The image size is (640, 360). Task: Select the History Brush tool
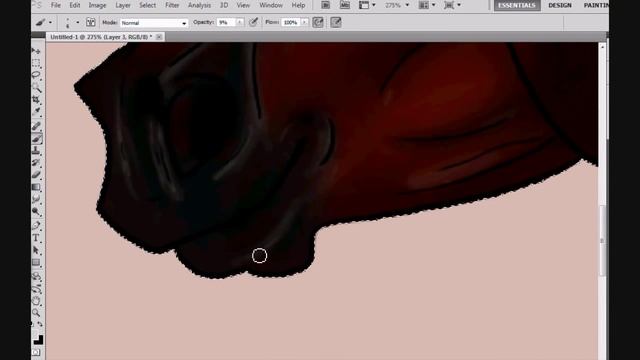(36, 162)
